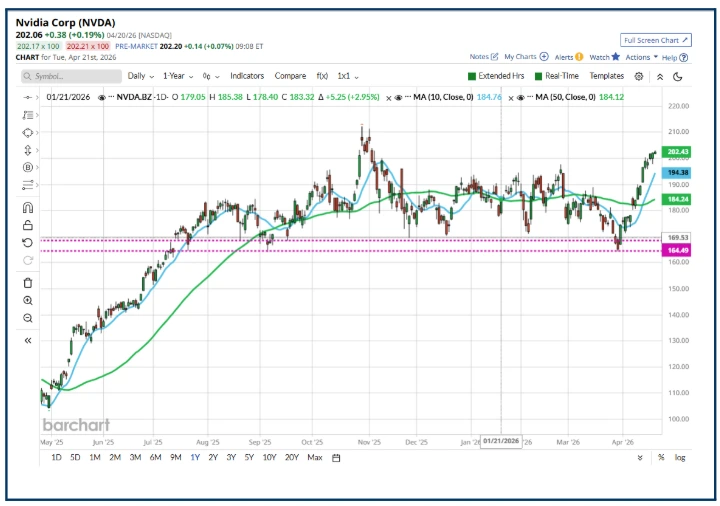Remove the MA (10, Close, 0) indicator
The image size is (720, 506).
tap(388, 98)
